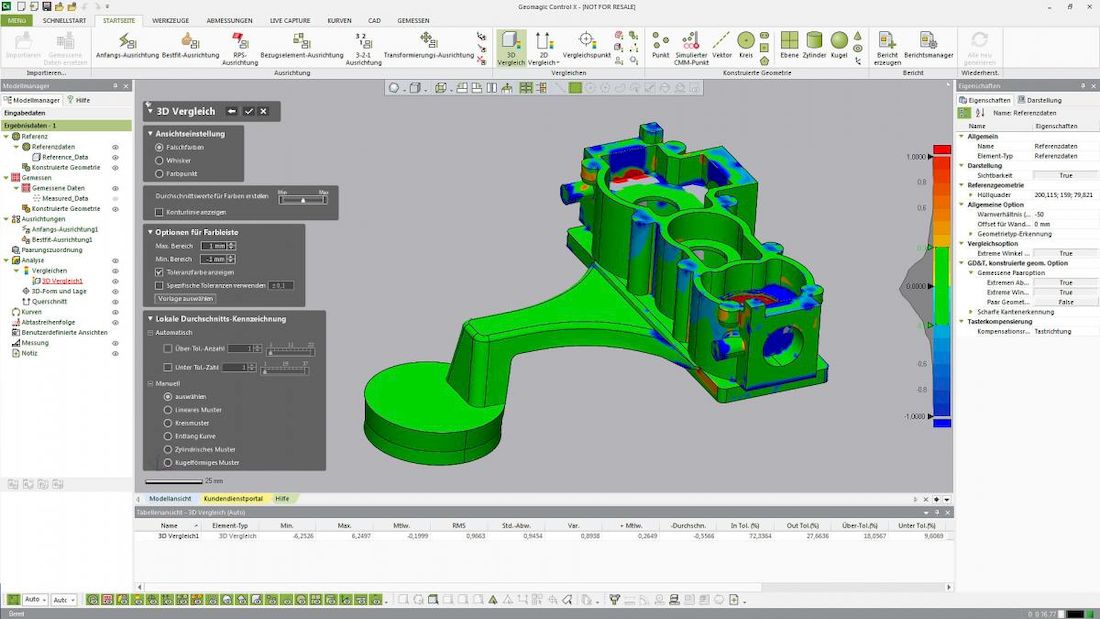1100x619 pixels.
Task: Select the Farbpunkt radio button
Action: 159,173
